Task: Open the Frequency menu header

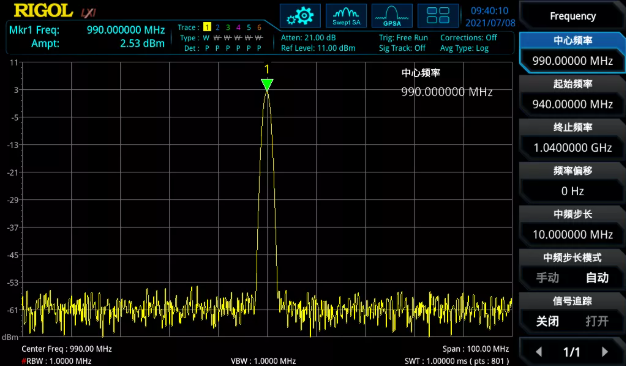Action: tap(573, 16)
